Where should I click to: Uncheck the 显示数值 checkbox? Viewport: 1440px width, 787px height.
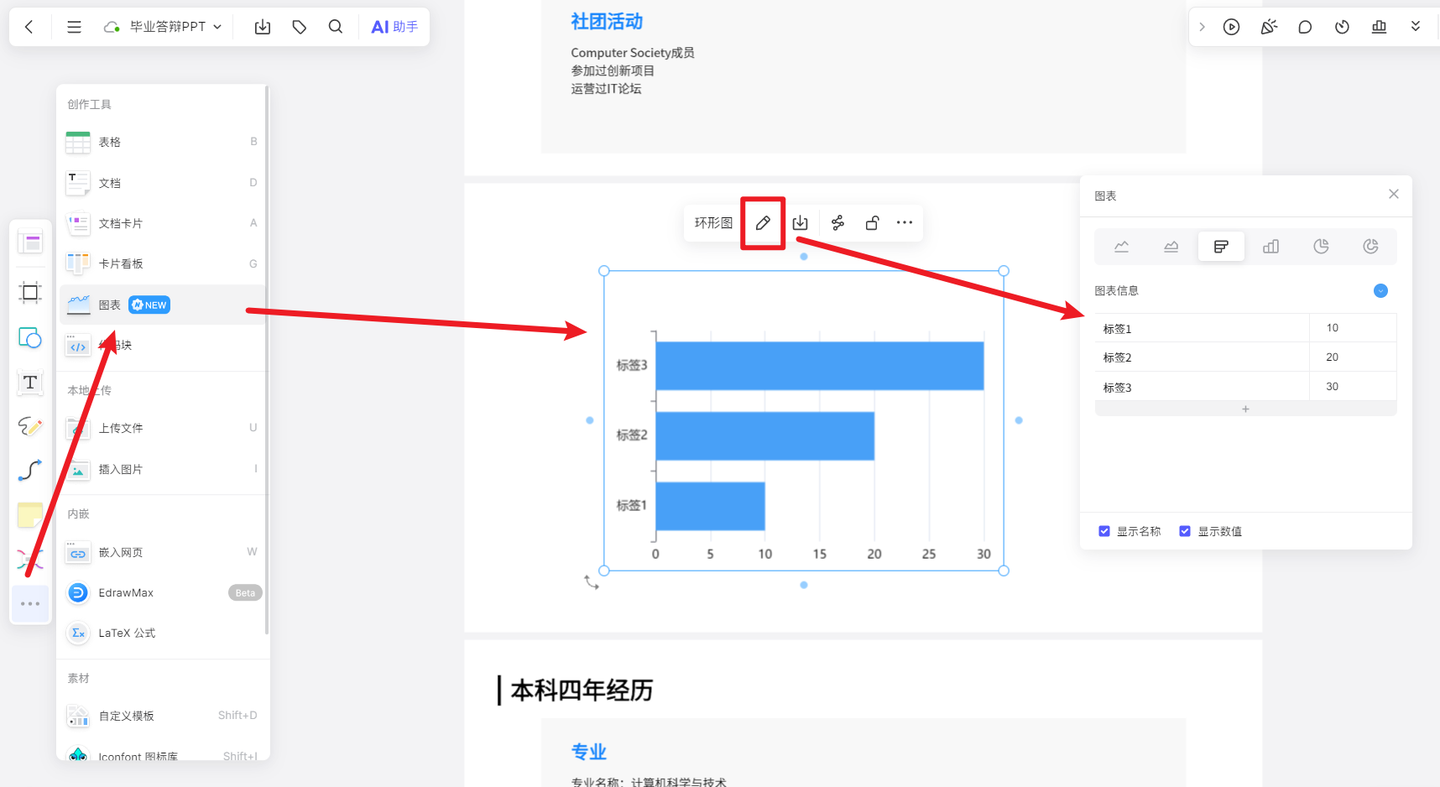[x=1185, y=531]
